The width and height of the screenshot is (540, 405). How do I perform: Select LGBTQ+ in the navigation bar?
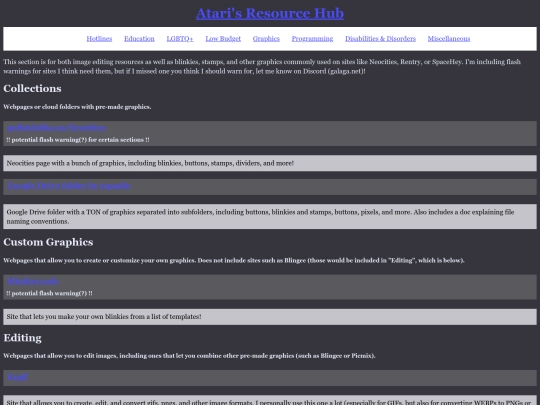pos(180,39)
